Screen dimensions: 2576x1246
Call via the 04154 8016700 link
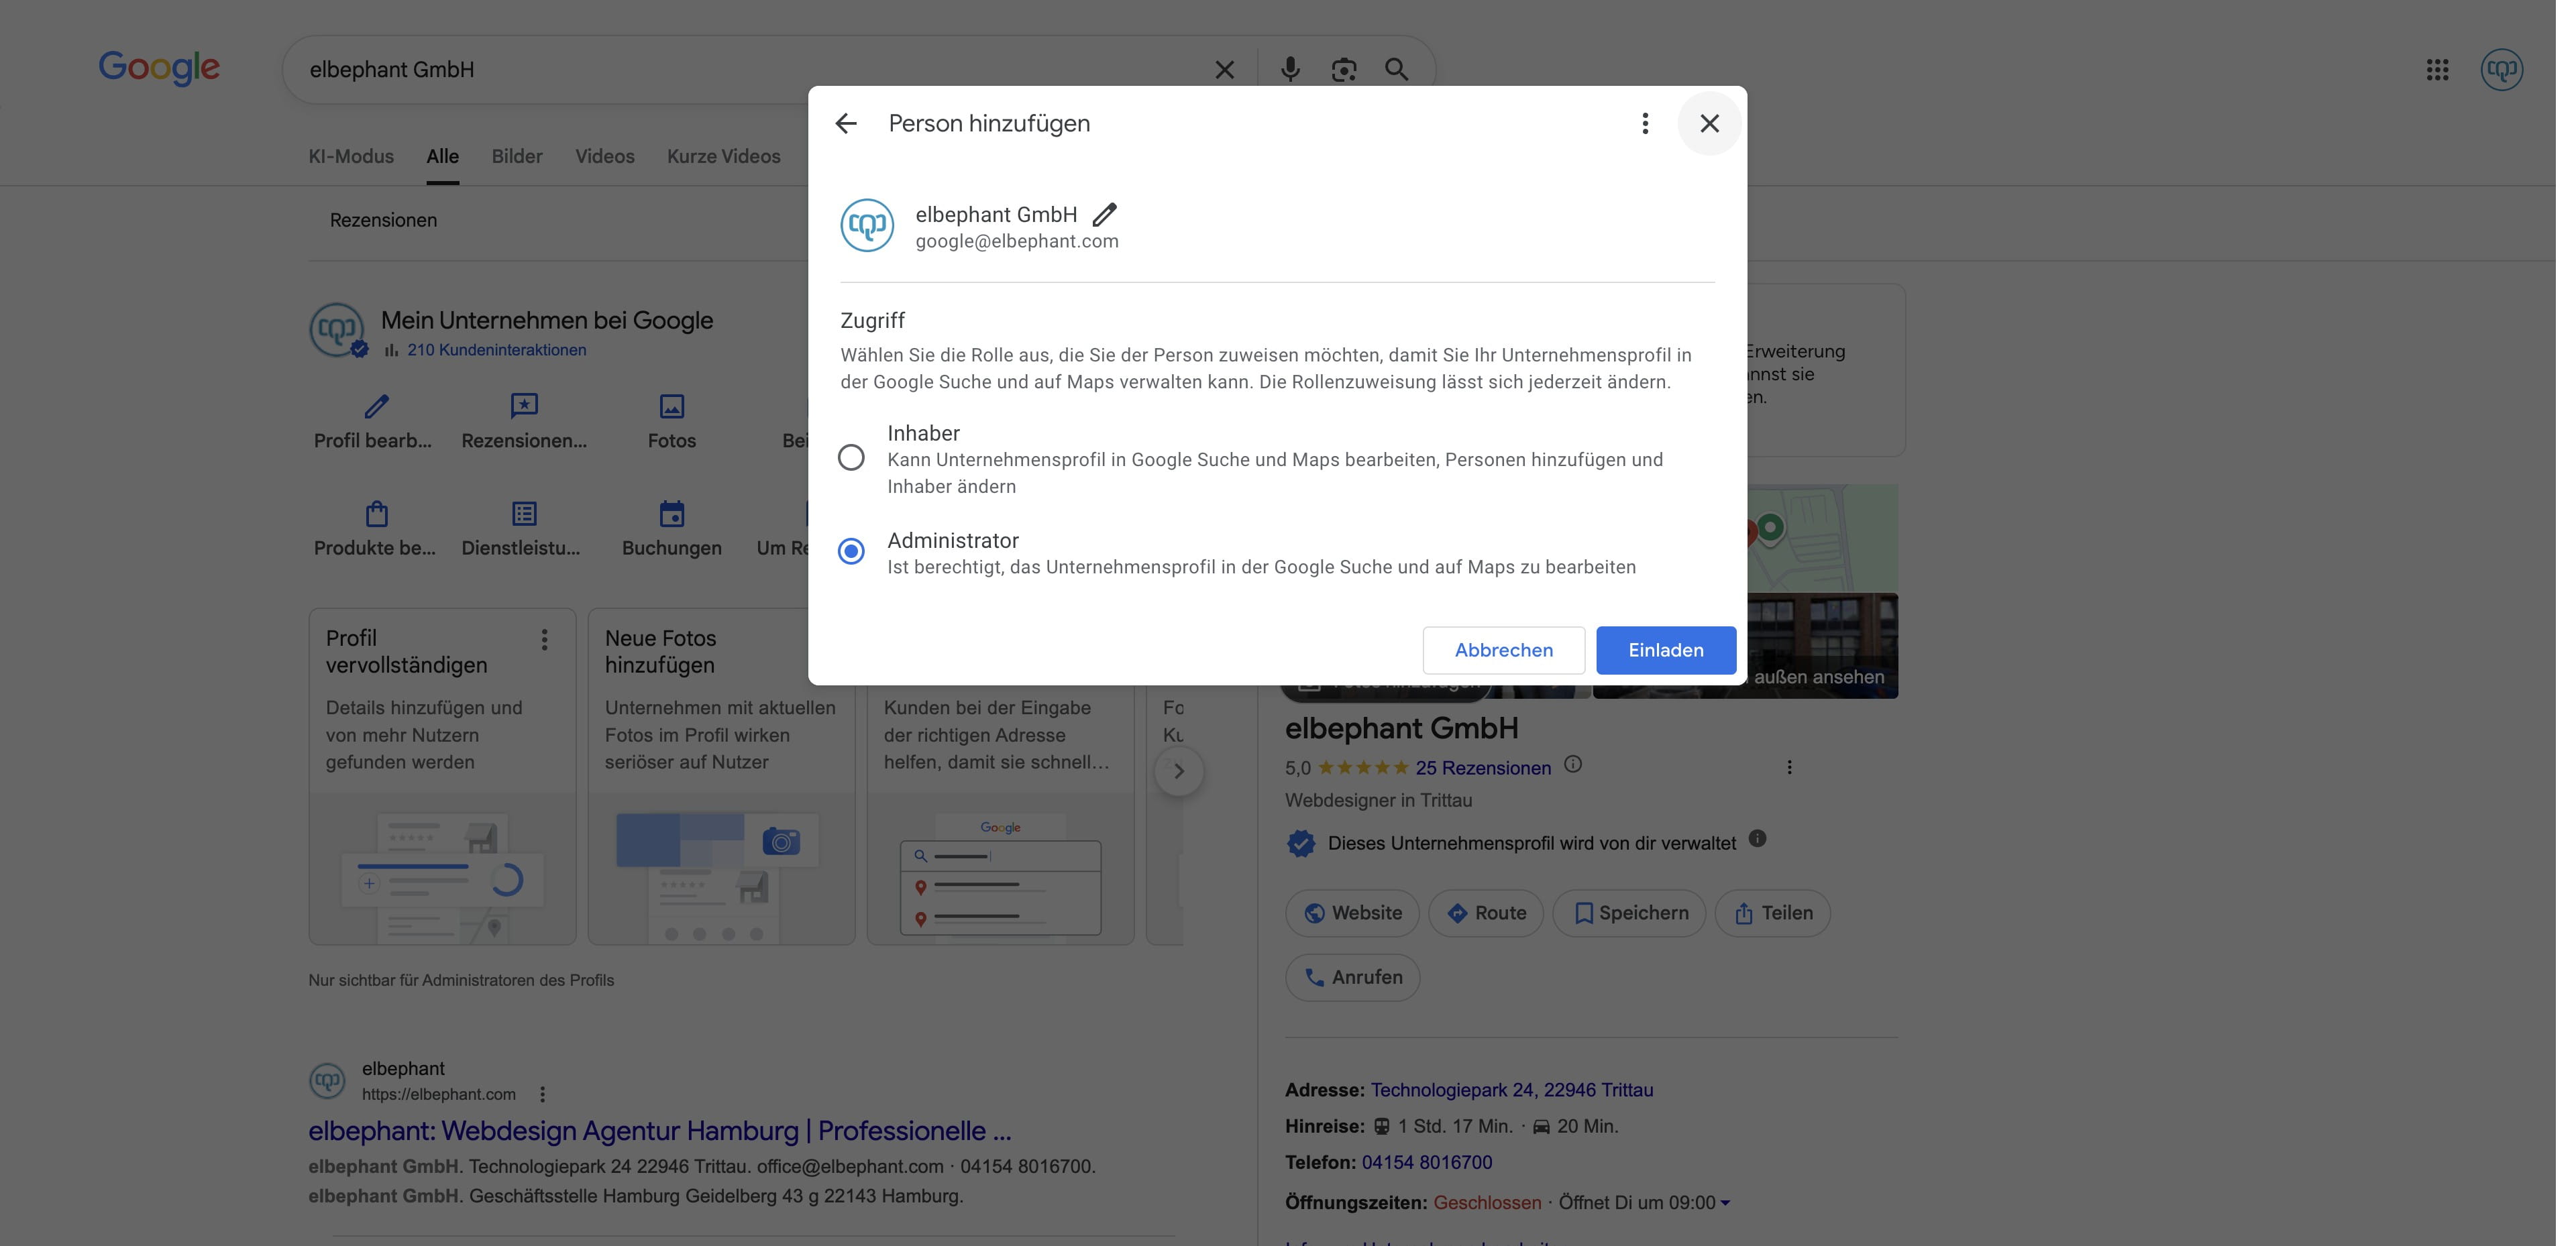[1426, 1163]
